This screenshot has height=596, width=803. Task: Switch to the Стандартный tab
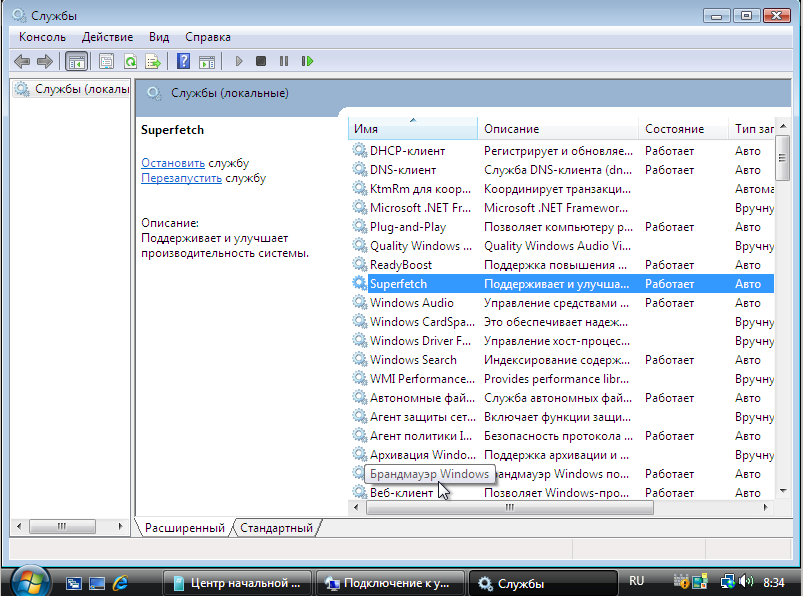276,527
